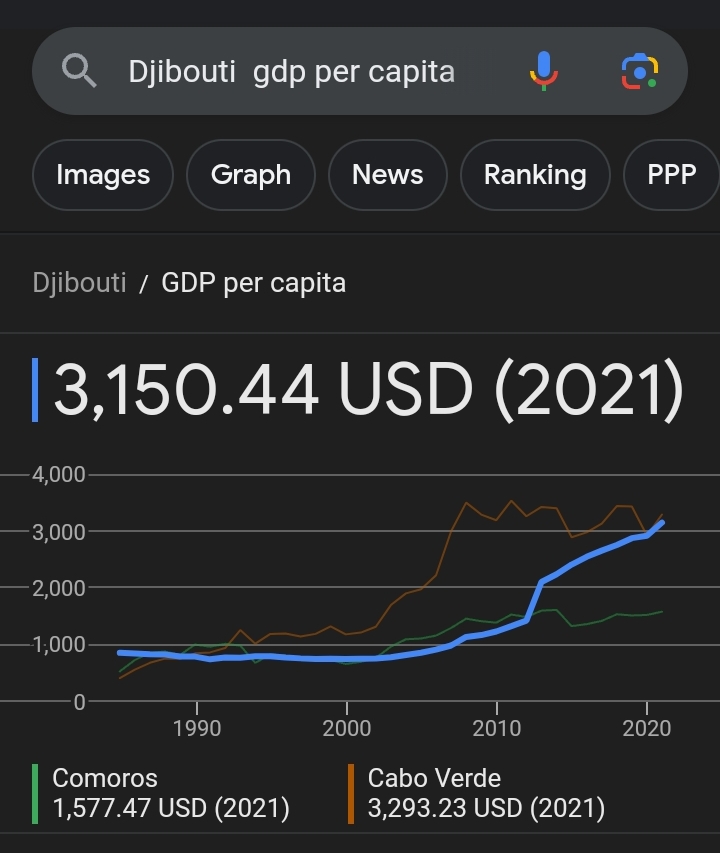
Task: Start voice search with microphone icon
Action: pyautogui.click(x=544, y=71)
